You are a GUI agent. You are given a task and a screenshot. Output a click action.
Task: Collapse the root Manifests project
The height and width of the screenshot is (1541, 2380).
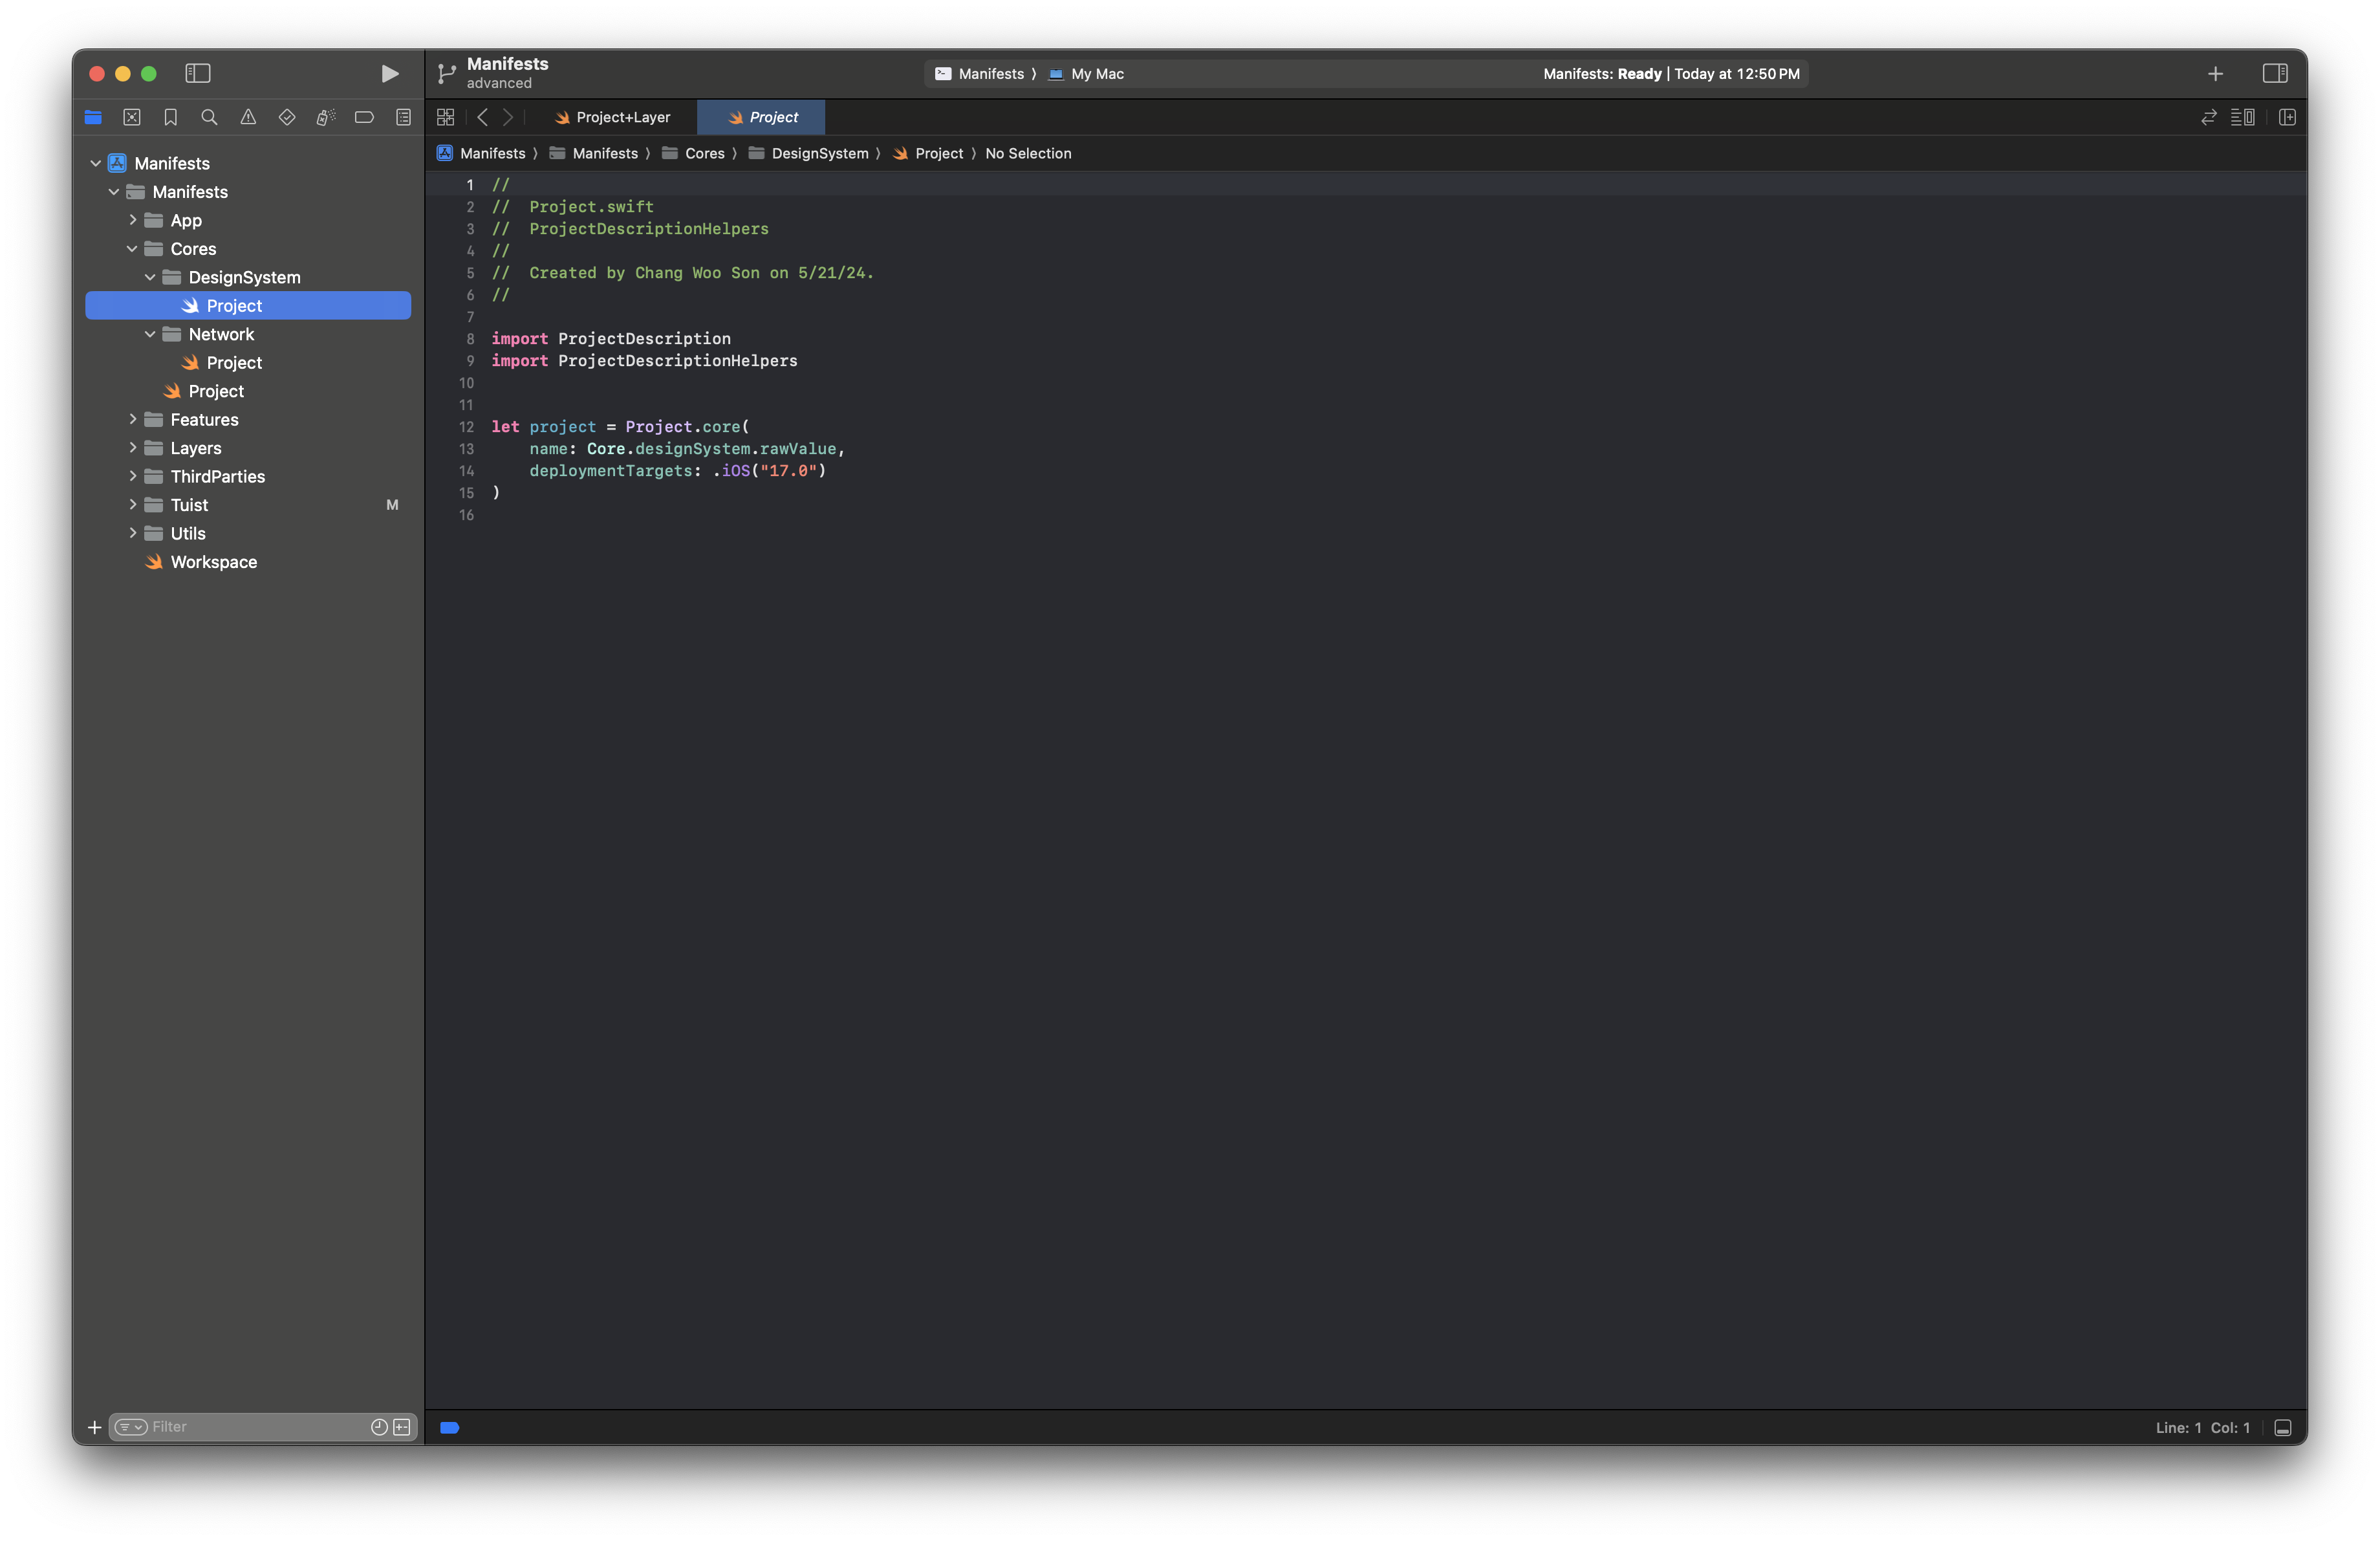tap(96, 163)
